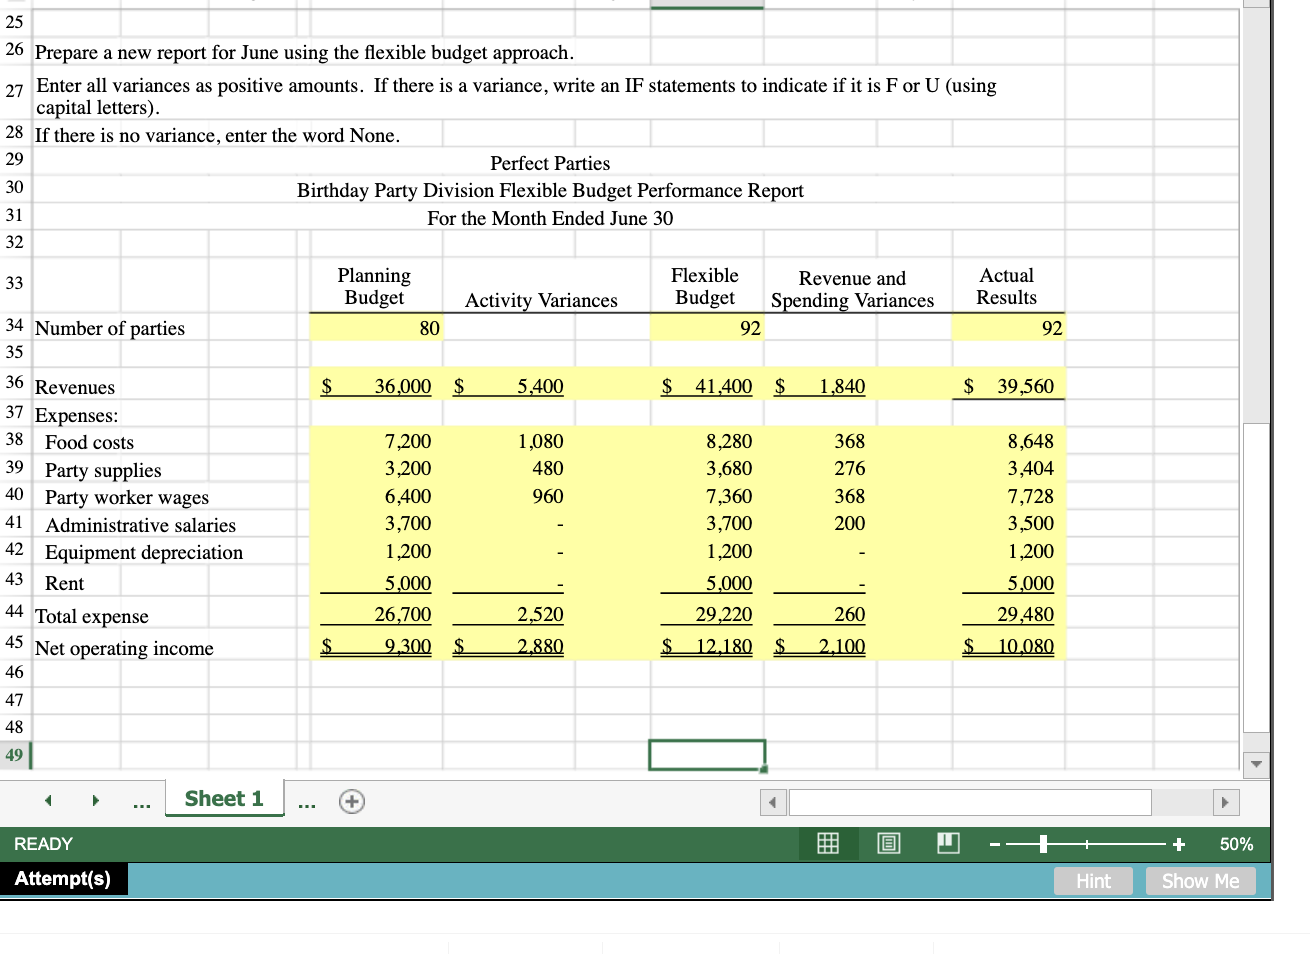Select row header 34

coord(14,327)
